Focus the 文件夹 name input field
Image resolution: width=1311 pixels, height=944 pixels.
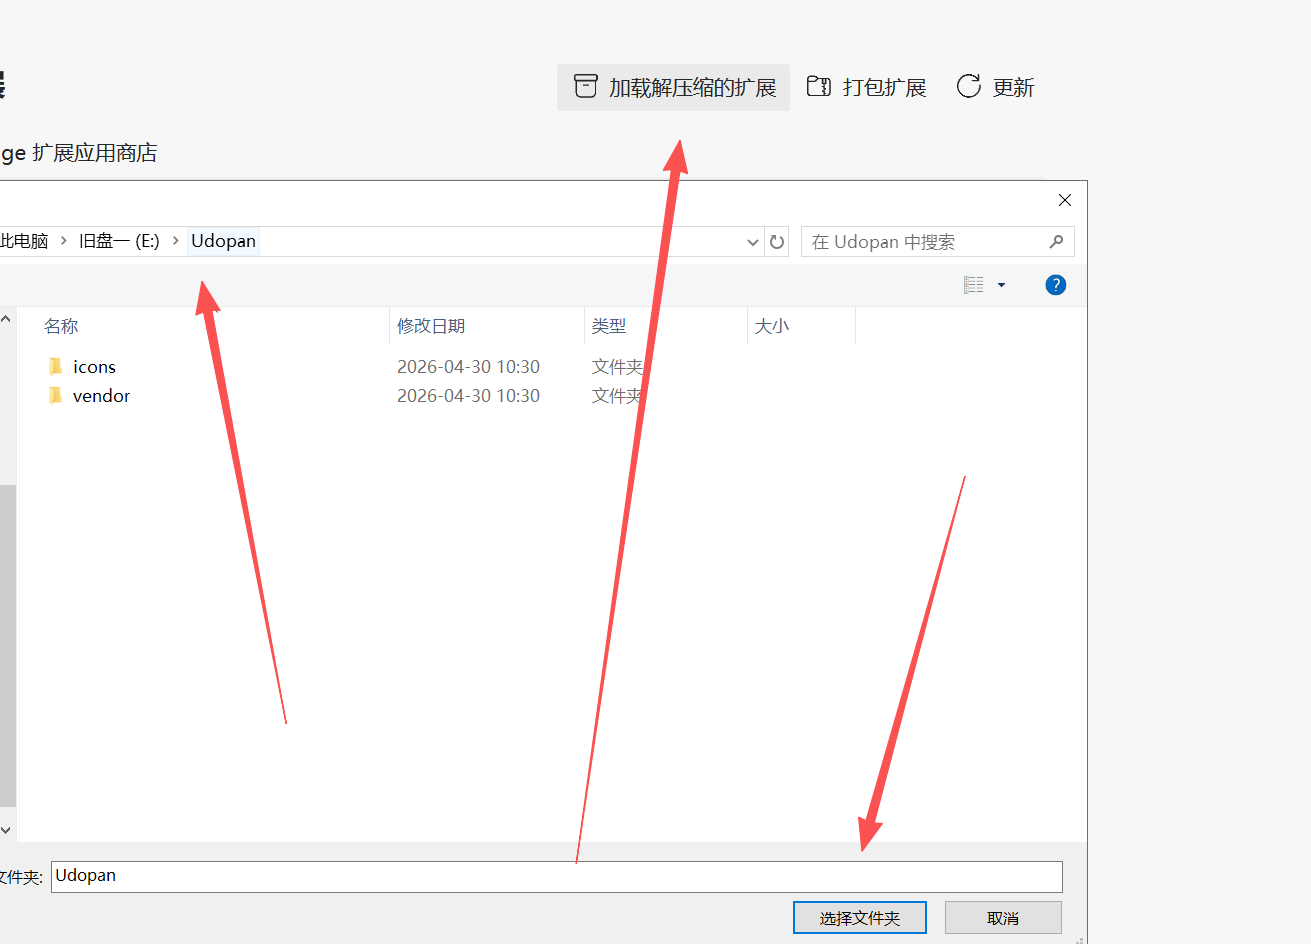(556, 877)
